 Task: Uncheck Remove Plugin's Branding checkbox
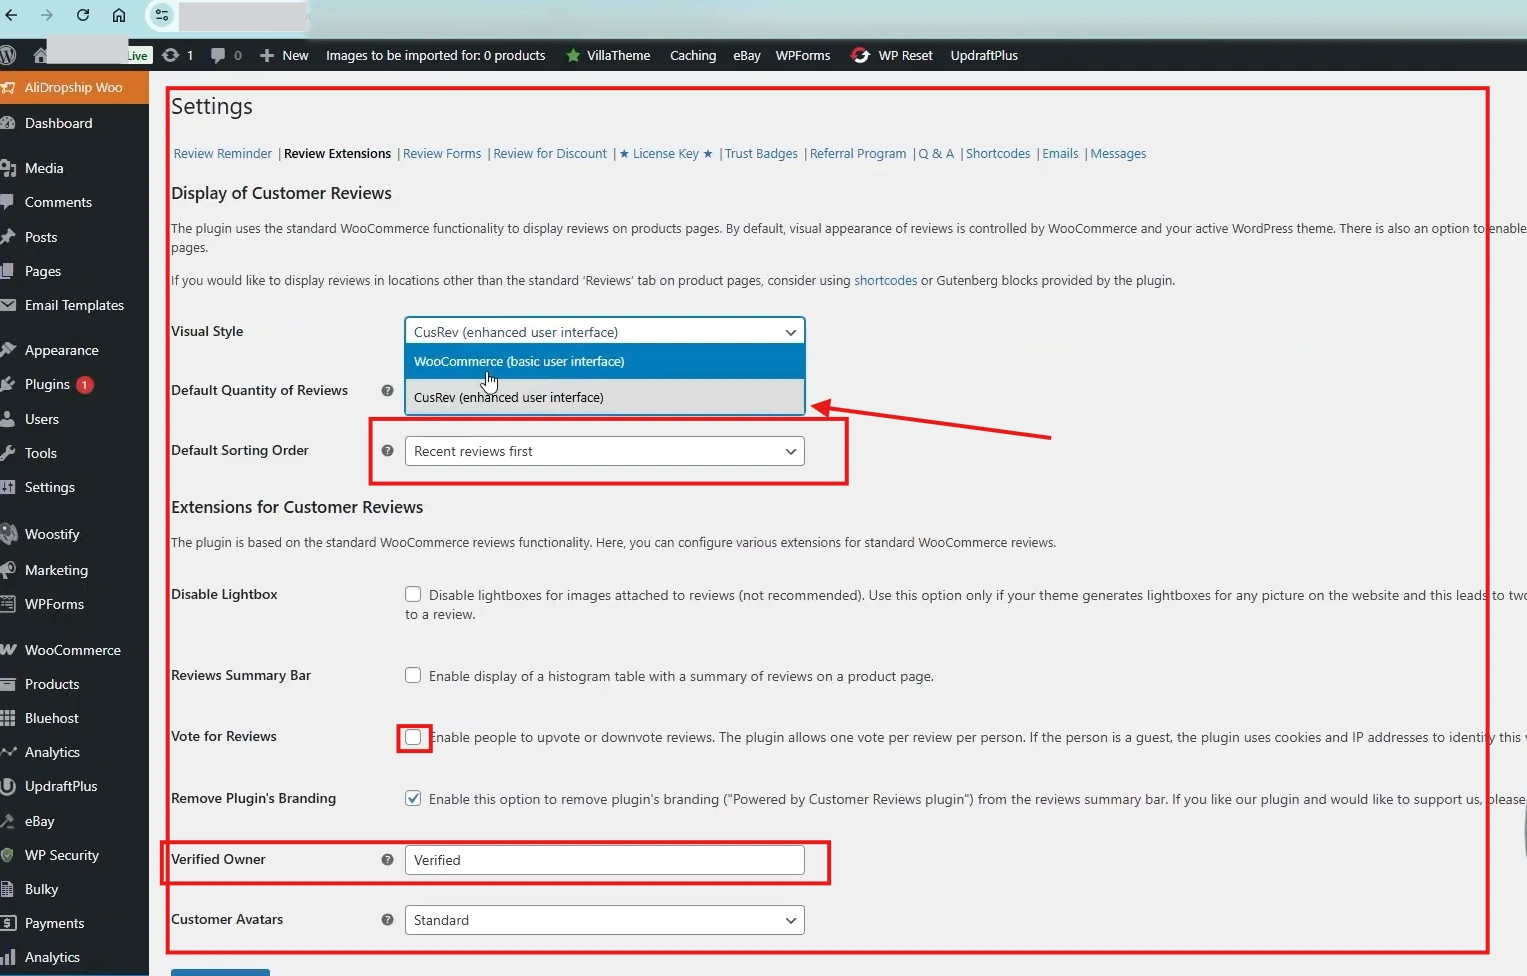pos(413,798)
